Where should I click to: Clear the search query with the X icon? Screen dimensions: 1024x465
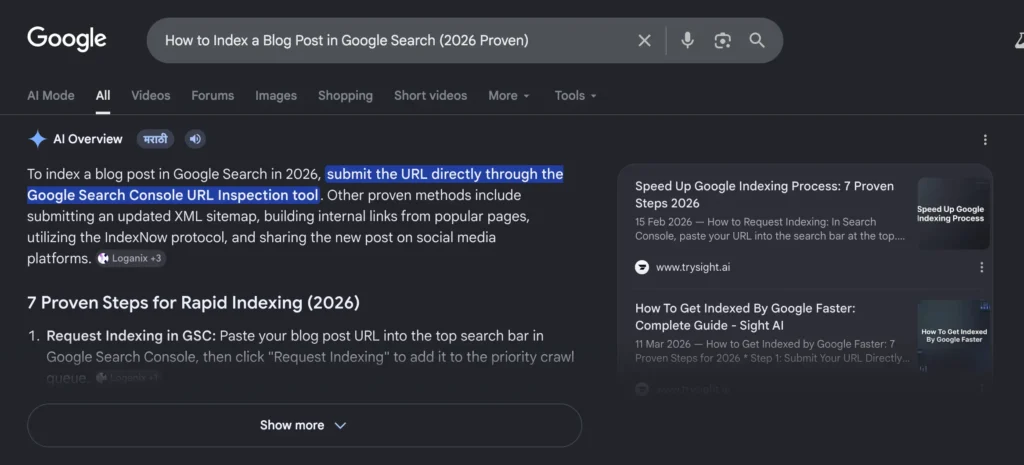pyautogui.click(x=644, y=40)
